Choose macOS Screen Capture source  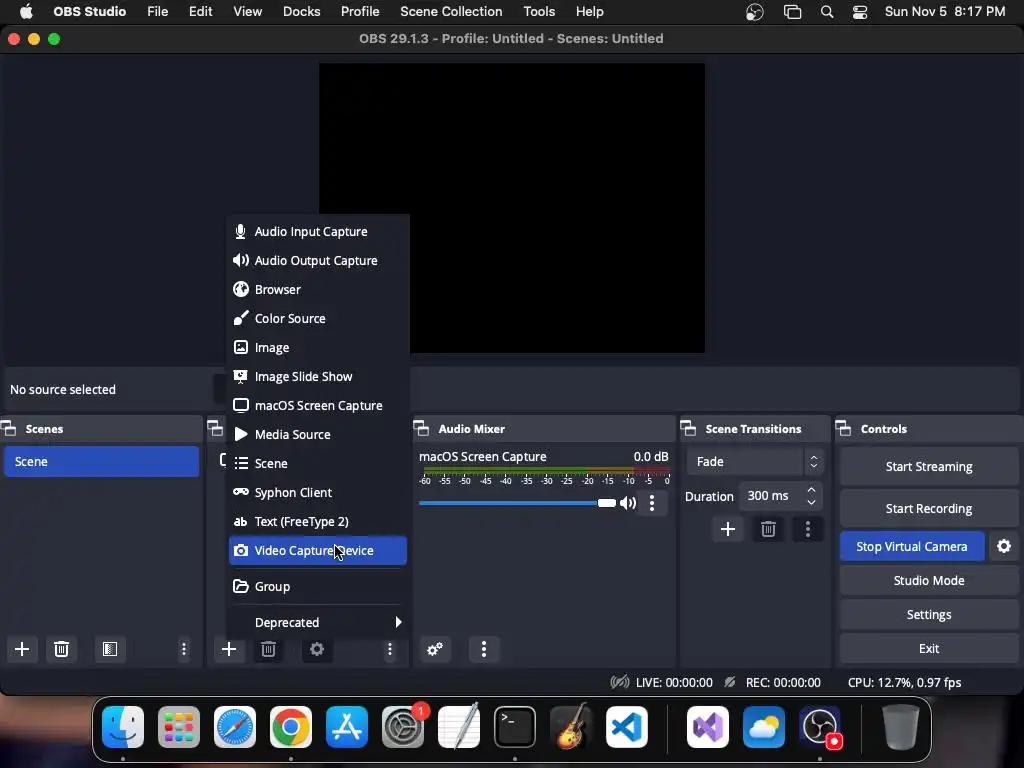317,405
